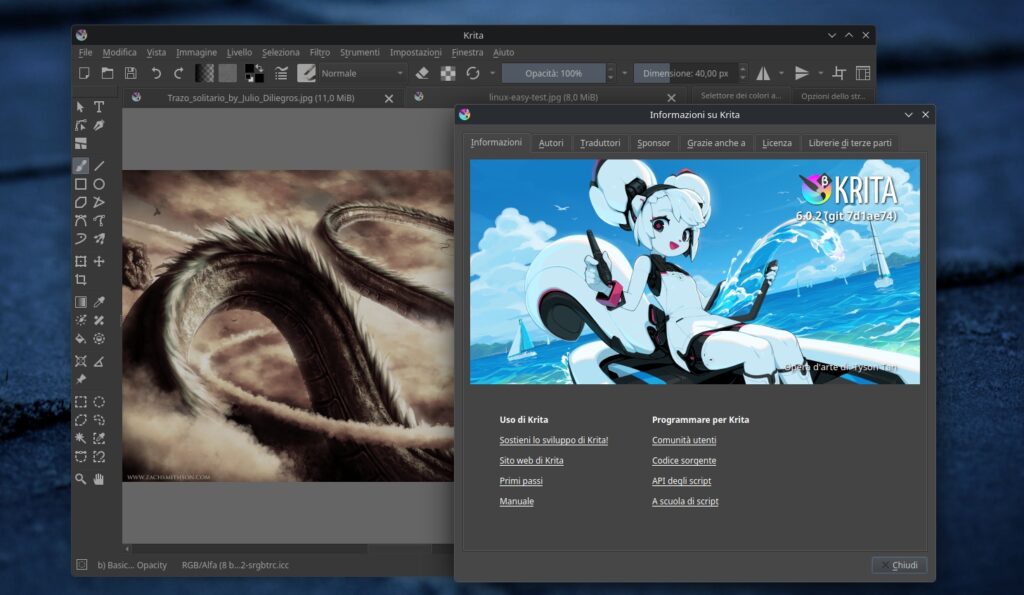The height and width of the screenshot is (595, 1024).
Task: Activate the Pan hand tool
Action: click(x=99, y=479)
